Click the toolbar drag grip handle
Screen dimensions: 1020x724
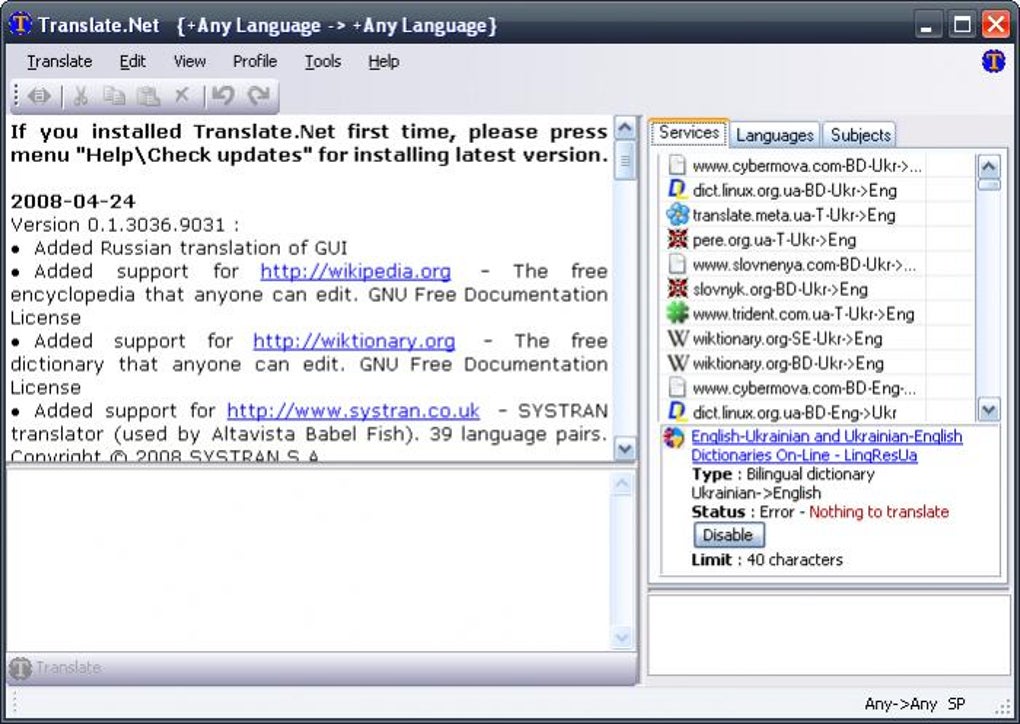pyautogui.click(x=16, y=96)
